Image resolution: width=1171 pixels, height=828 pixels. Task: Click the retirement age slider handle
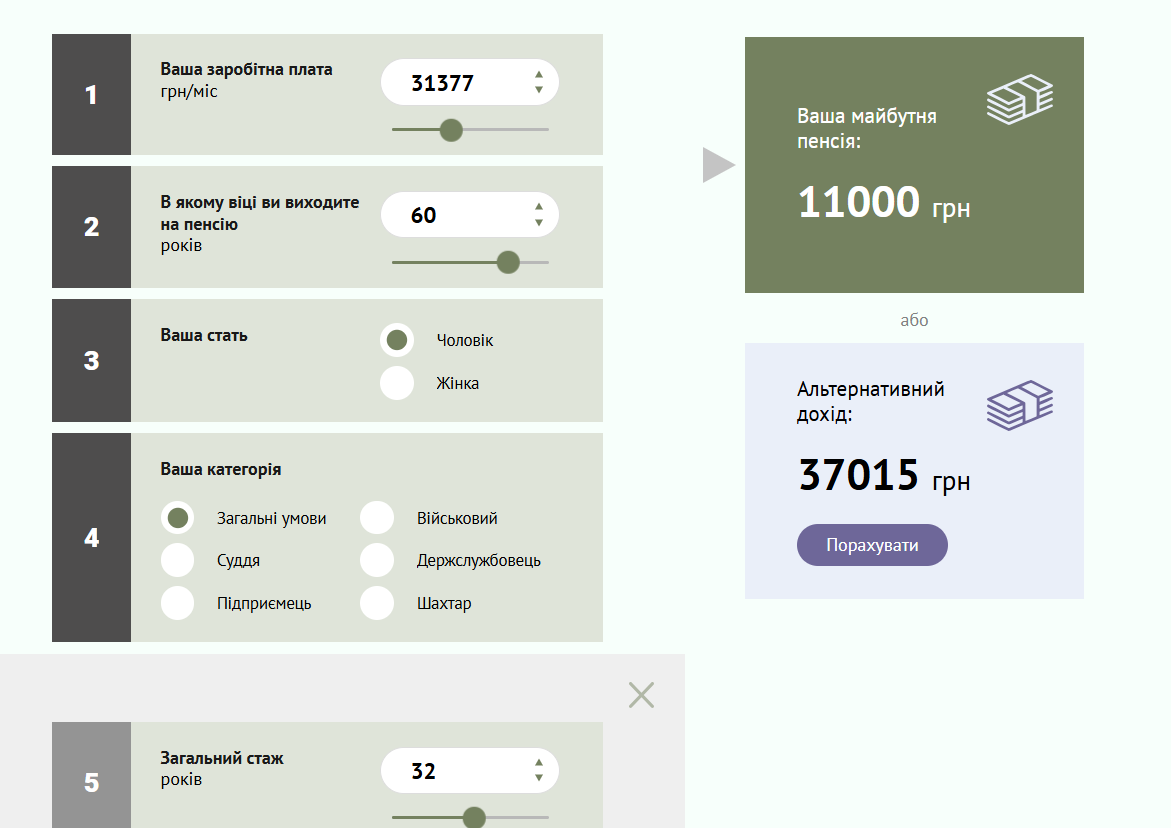coord(508,262)
